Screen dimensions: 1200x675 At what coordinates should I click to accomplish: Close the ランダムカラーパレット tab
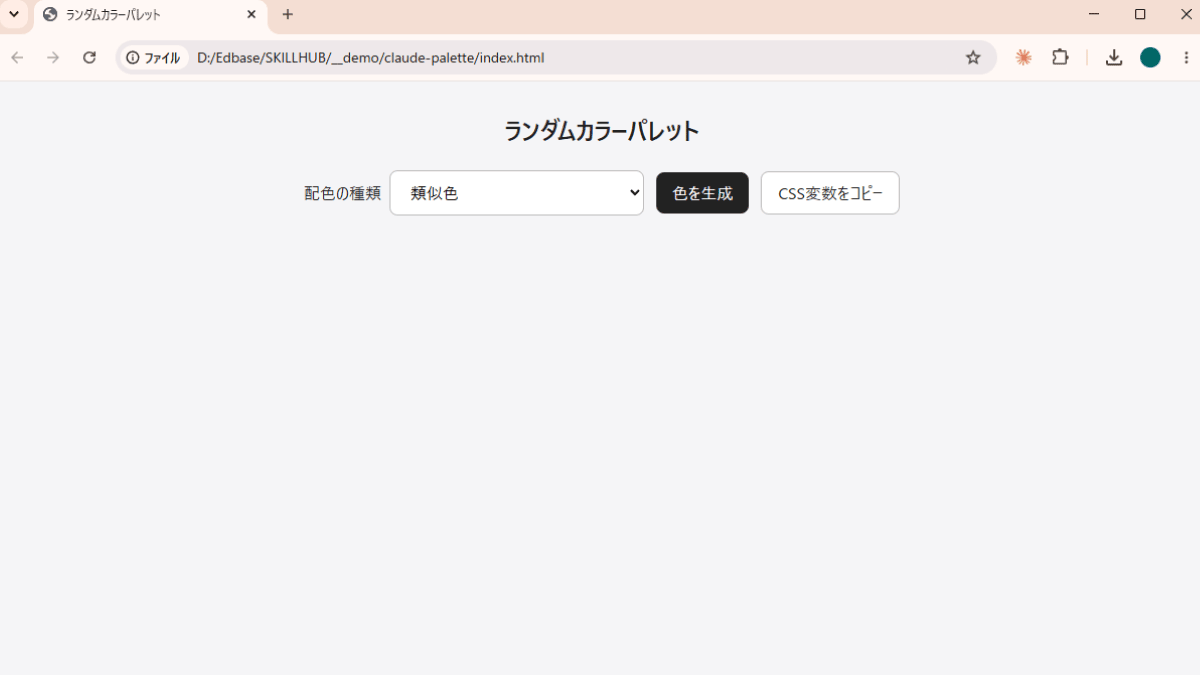(x=251, y=15)
